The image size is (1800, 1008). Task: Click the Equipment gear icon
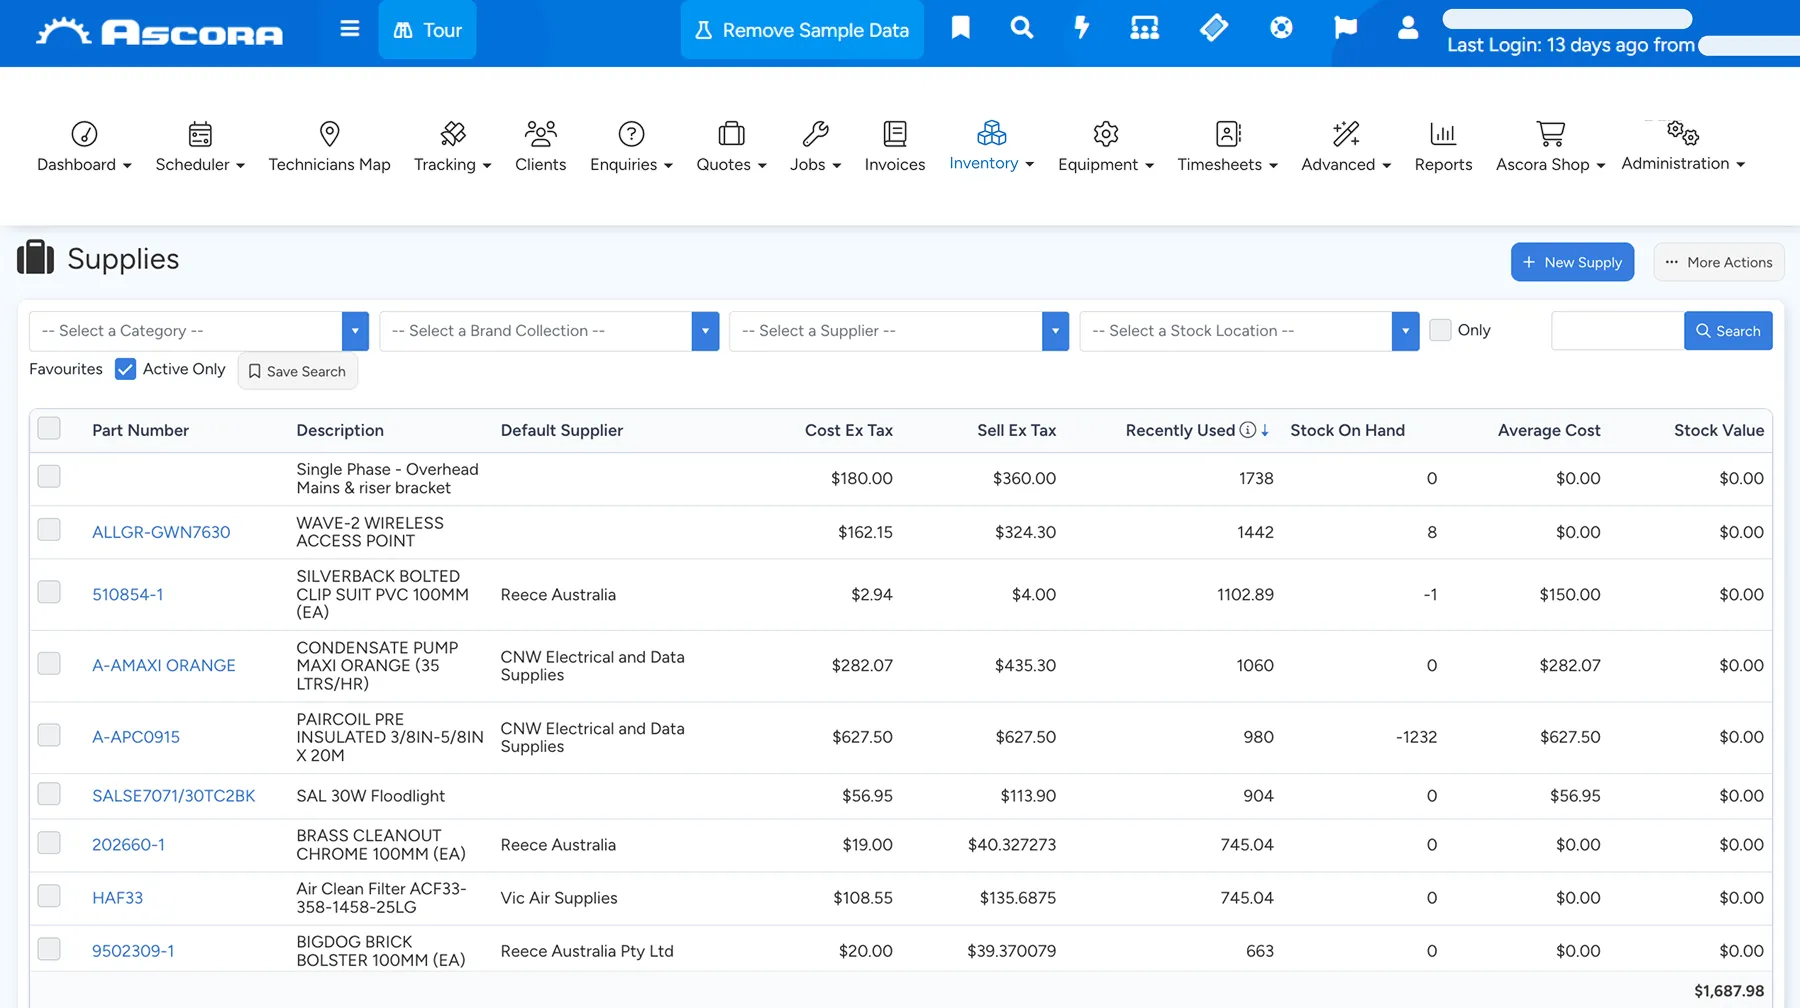click(x=1105, y=133)
